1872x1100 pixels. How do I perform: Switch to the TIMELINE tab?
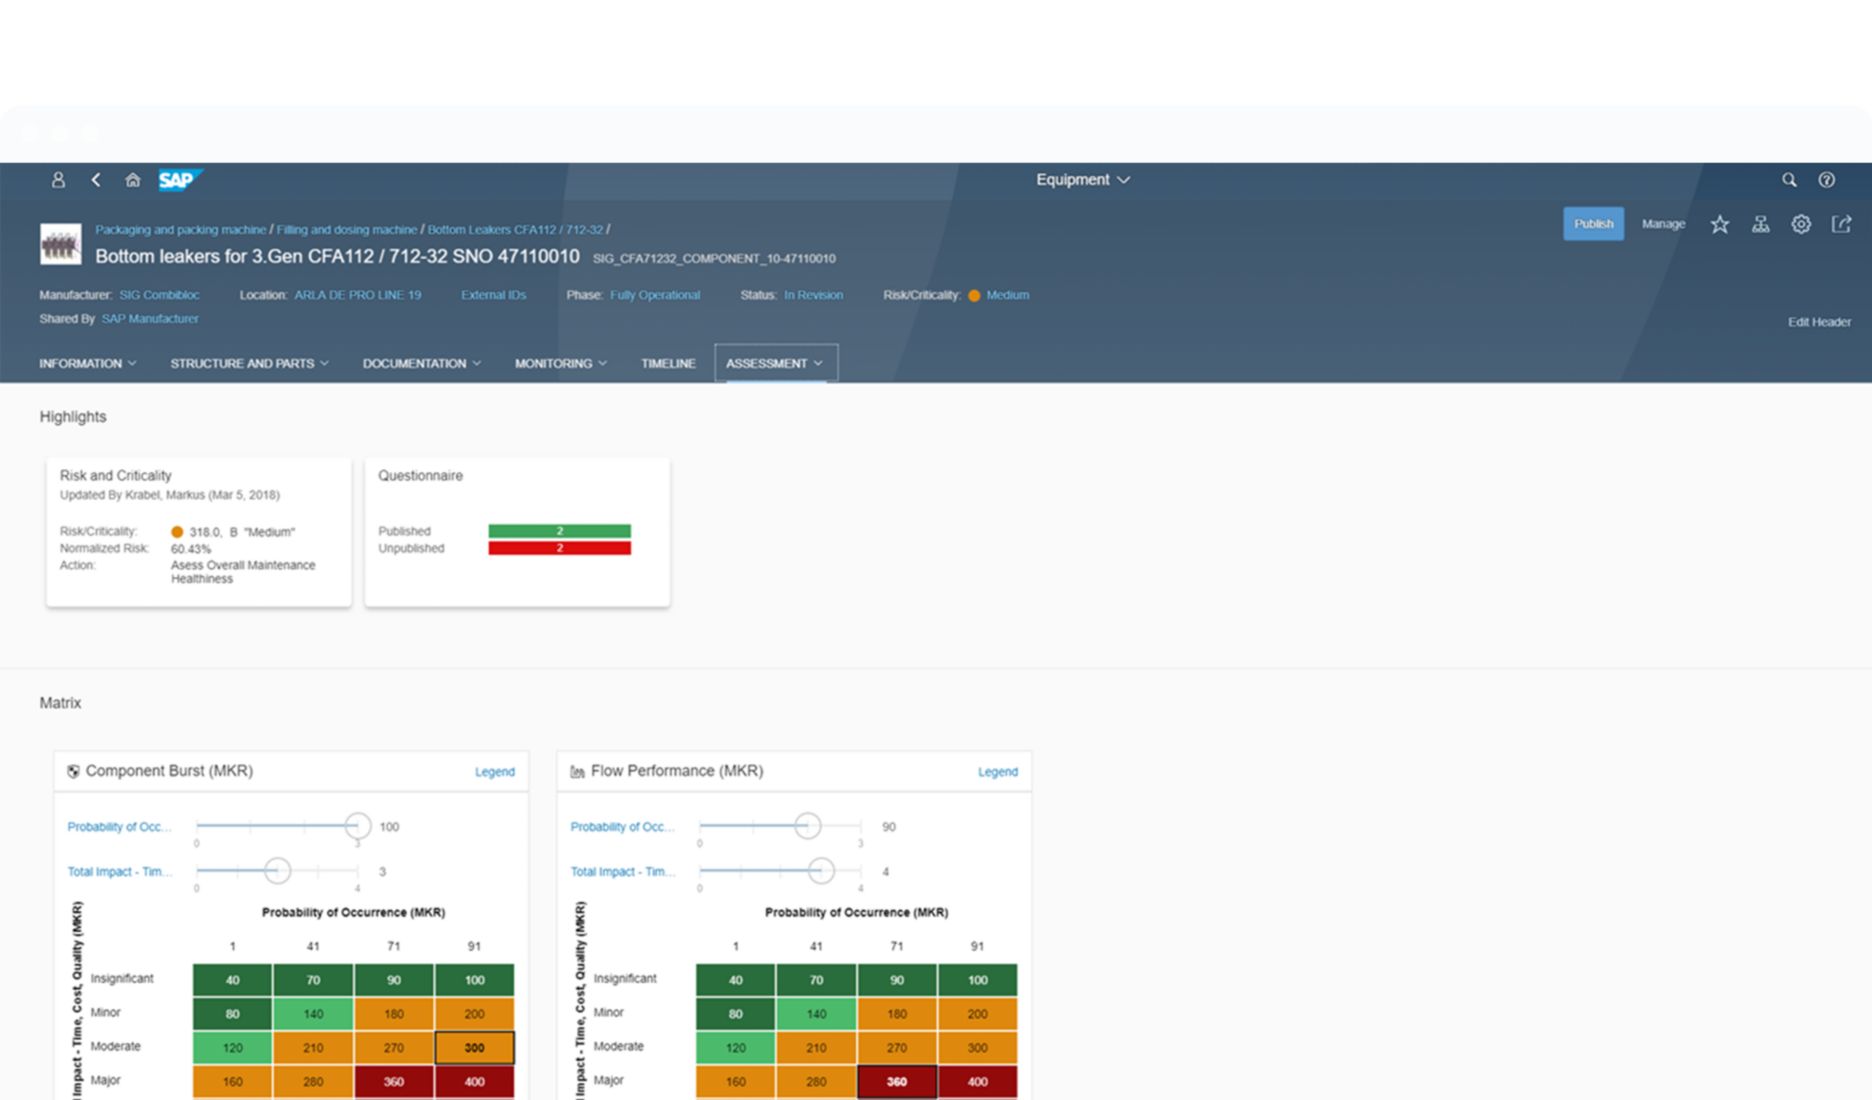pyautogui.click(x=667, y=363)
